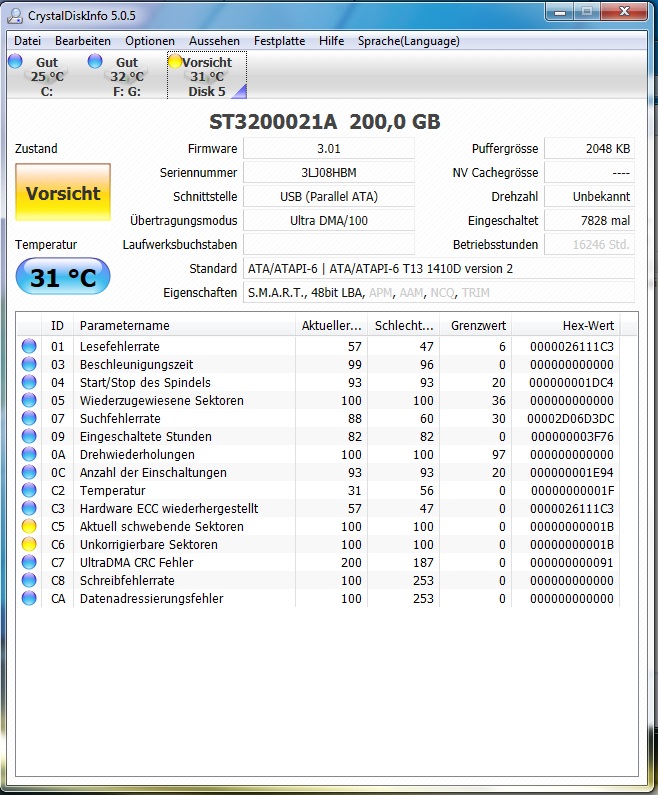Image resolution: width=658 pixels, height=795 pixels.
Task: Click the Seriennummer field 3LJ08HBM
Action: (329, 172)
